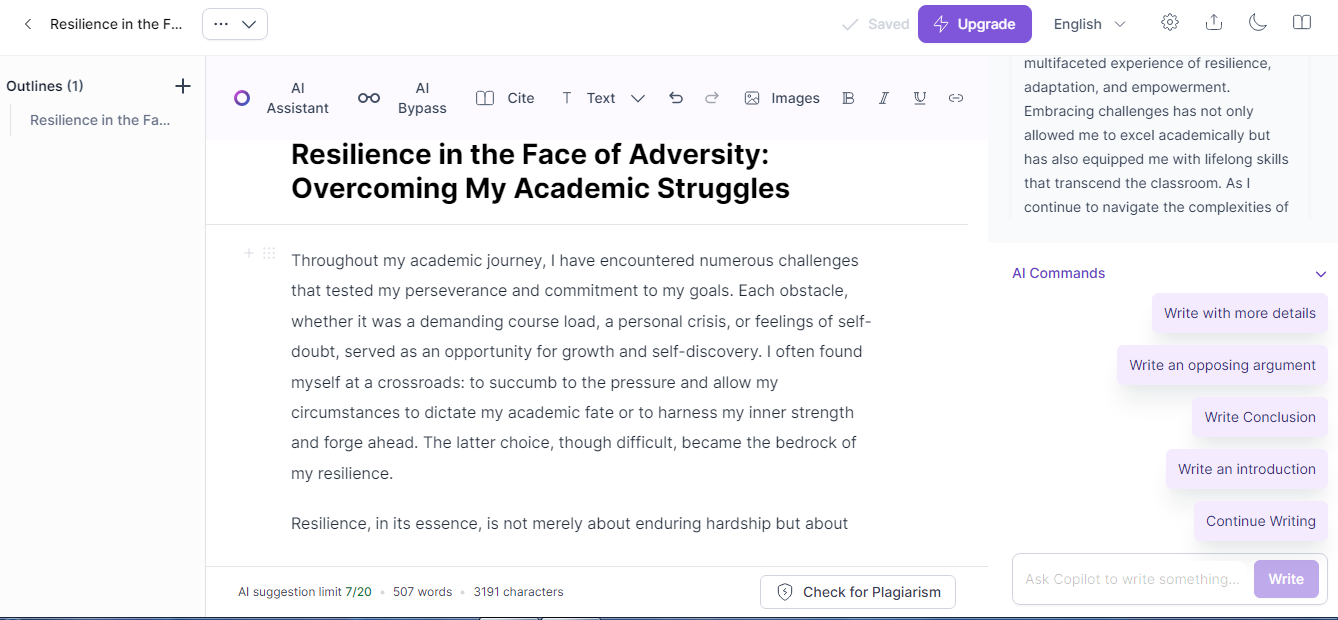Screen dimensions: 1338x620
Task: Toggle dark mode moon icon
Action: pos(1258,22)
